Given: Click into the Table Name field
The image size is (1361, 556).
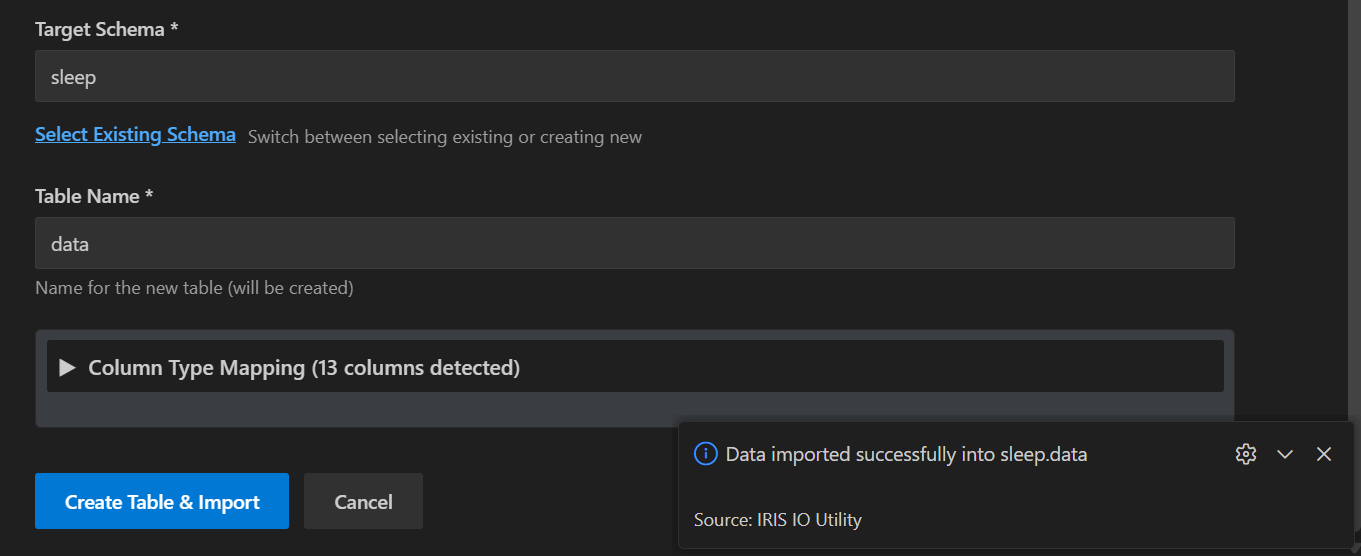Looking at the screenshot, I should [x=634, y=243].
